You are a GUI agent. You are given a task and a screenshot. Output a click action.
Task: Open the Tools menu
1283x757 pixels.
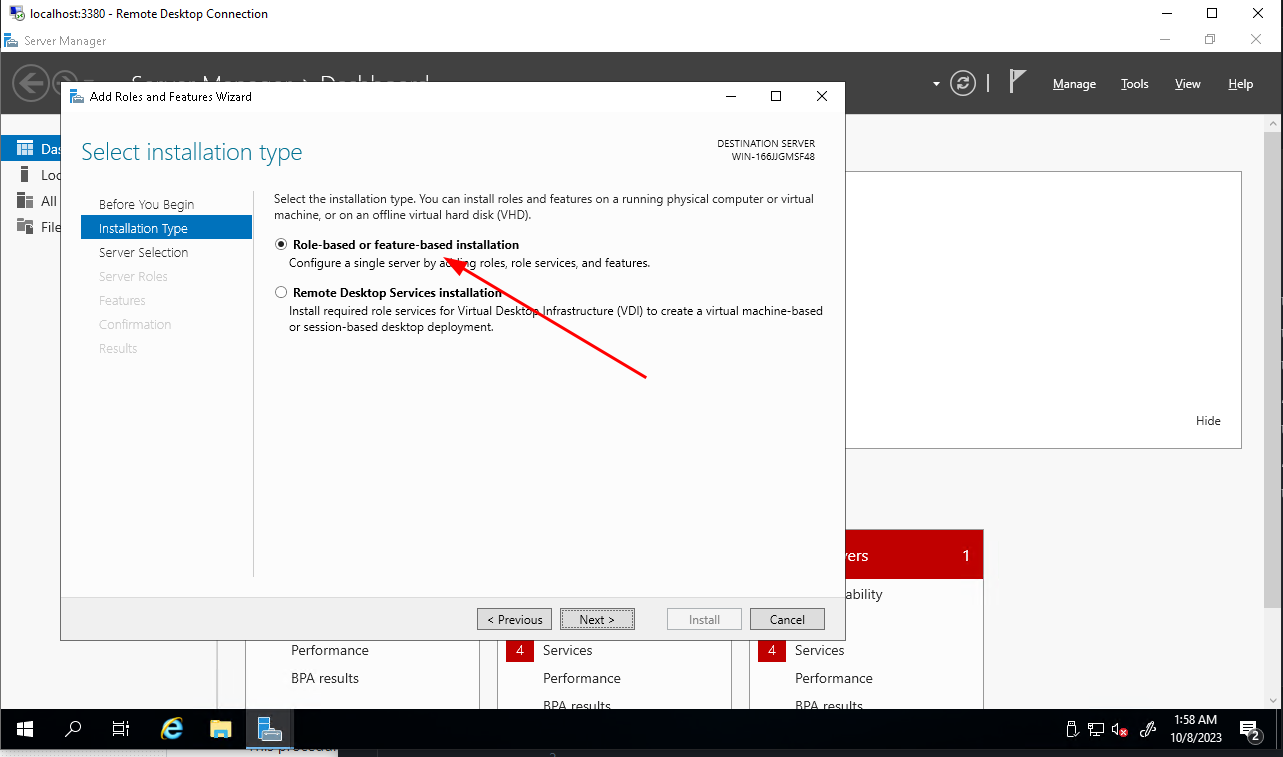(x=1134, y=84)
